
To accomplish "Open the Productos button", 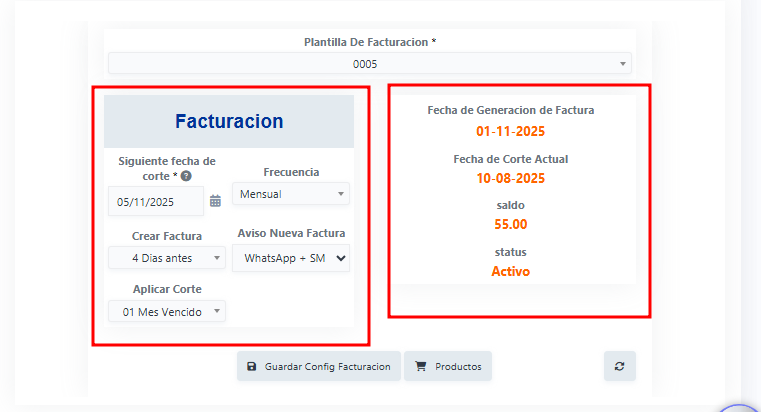I will pos(448,366).
